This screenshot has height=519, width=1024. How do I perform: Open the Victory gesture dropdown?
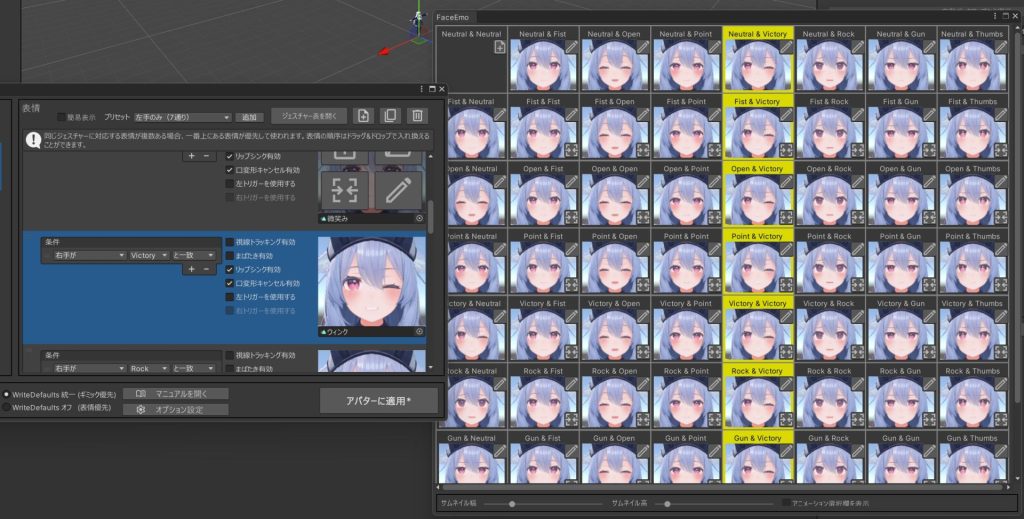tap(148, 255)
